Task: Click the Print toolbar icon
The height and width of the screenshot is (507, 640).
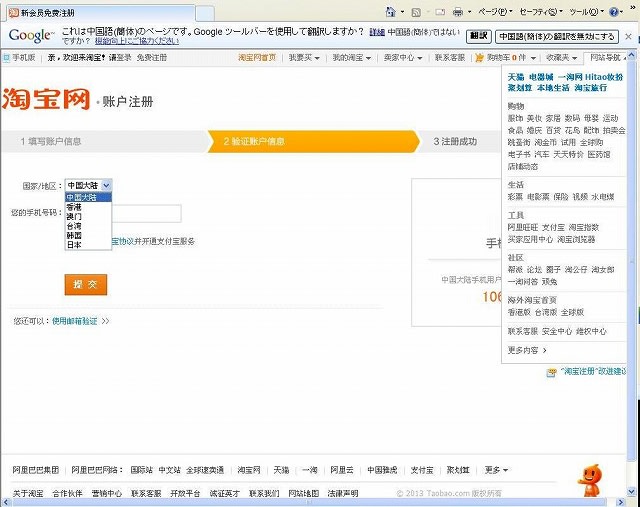Action: pos(458,12)
